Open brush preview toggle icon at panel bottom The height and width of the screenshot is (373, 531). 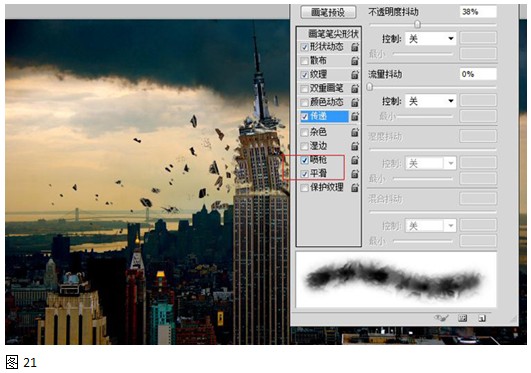coord(441,318)
